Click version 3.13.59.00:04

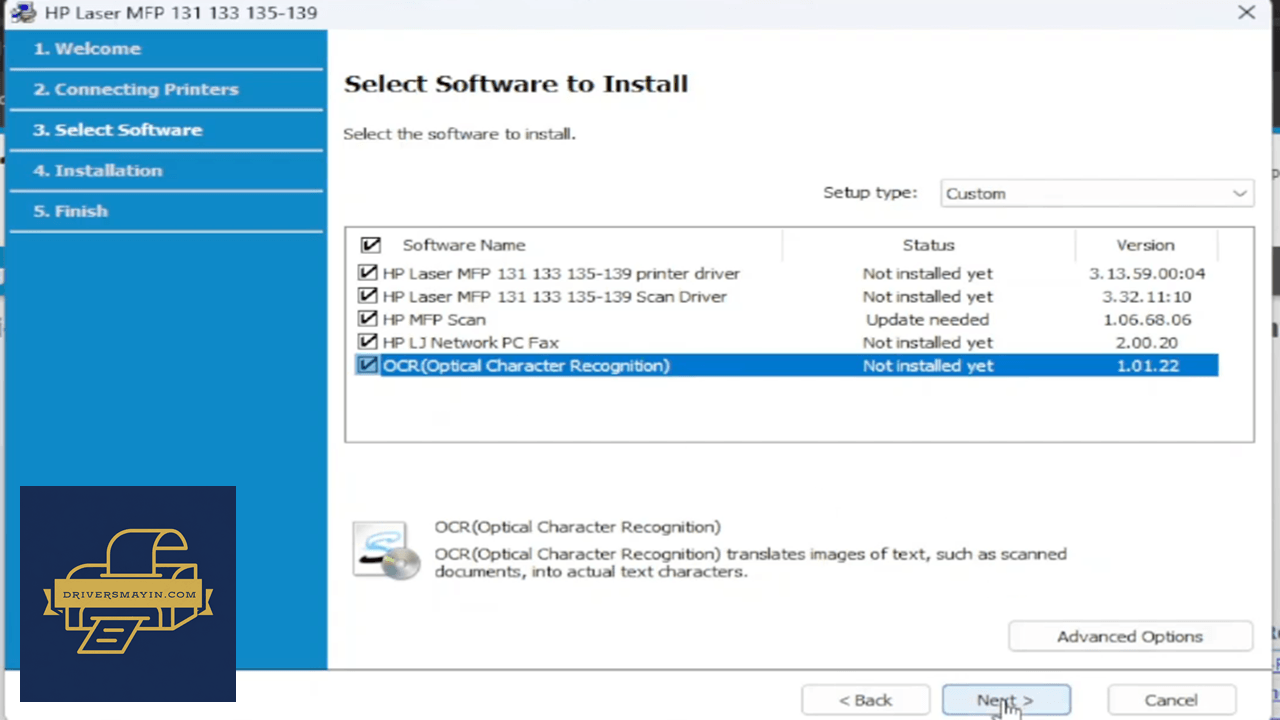[1147, 273]
